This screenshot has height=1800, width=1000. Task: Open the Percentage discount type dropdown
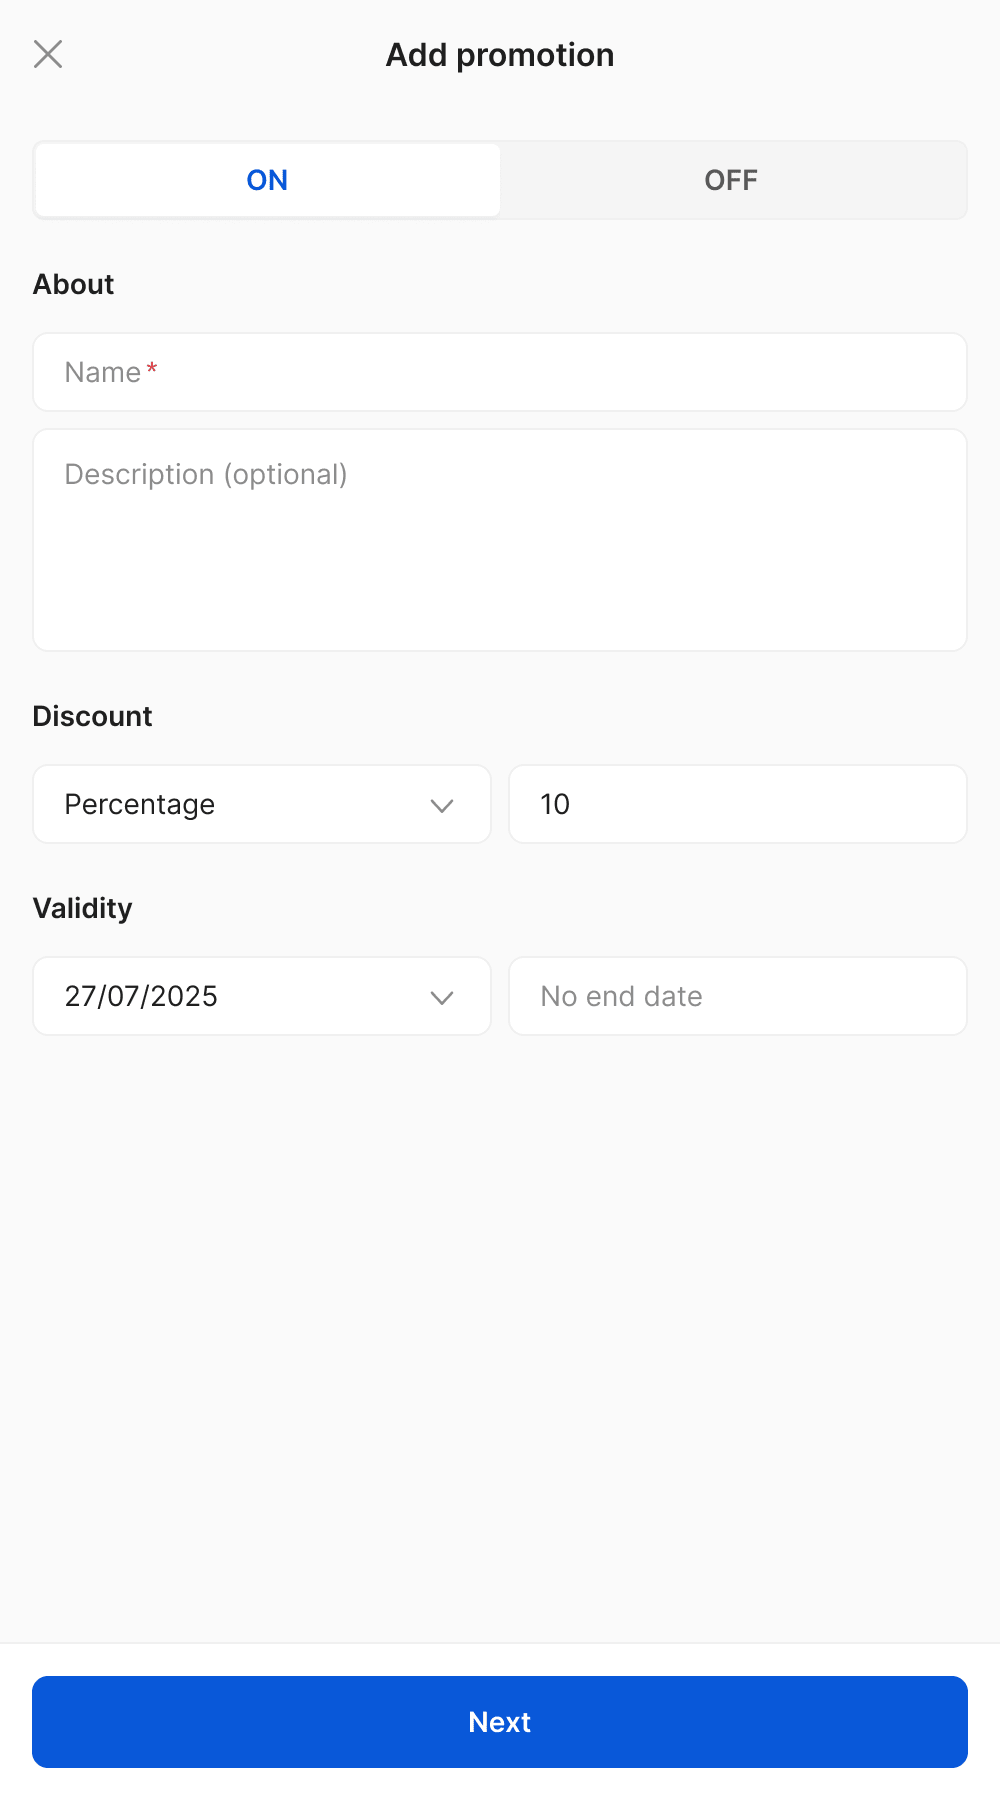(x=240, y=804)
